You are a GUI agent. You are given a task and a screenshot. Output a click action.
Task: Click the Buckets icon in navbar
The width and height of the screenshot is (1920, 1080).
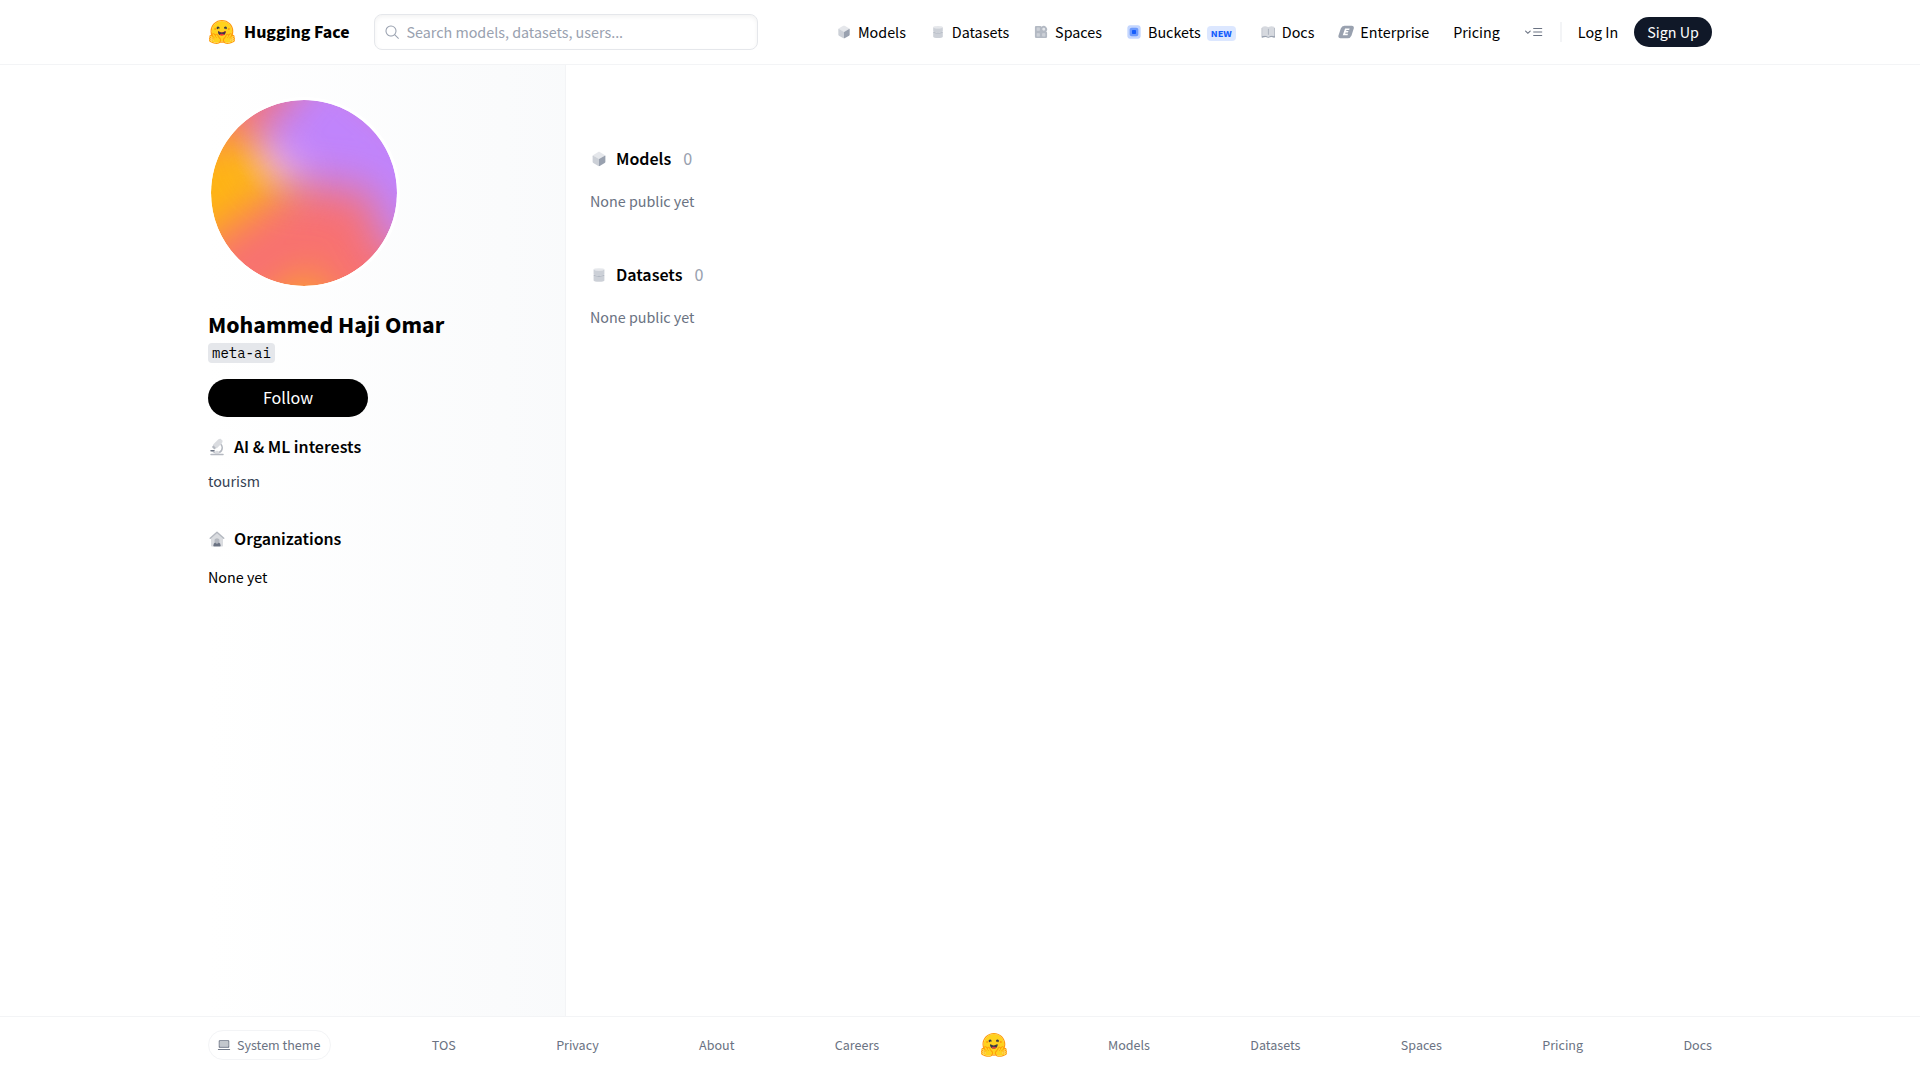[x=1134, y=33]
